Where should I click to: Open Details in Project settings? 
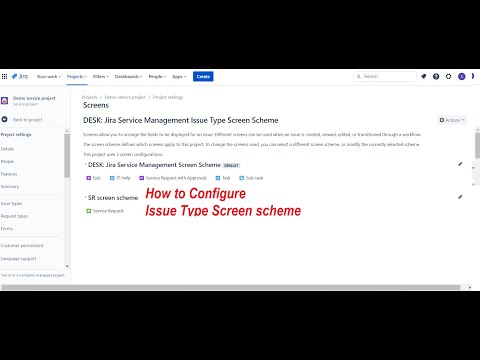[7, 149]
